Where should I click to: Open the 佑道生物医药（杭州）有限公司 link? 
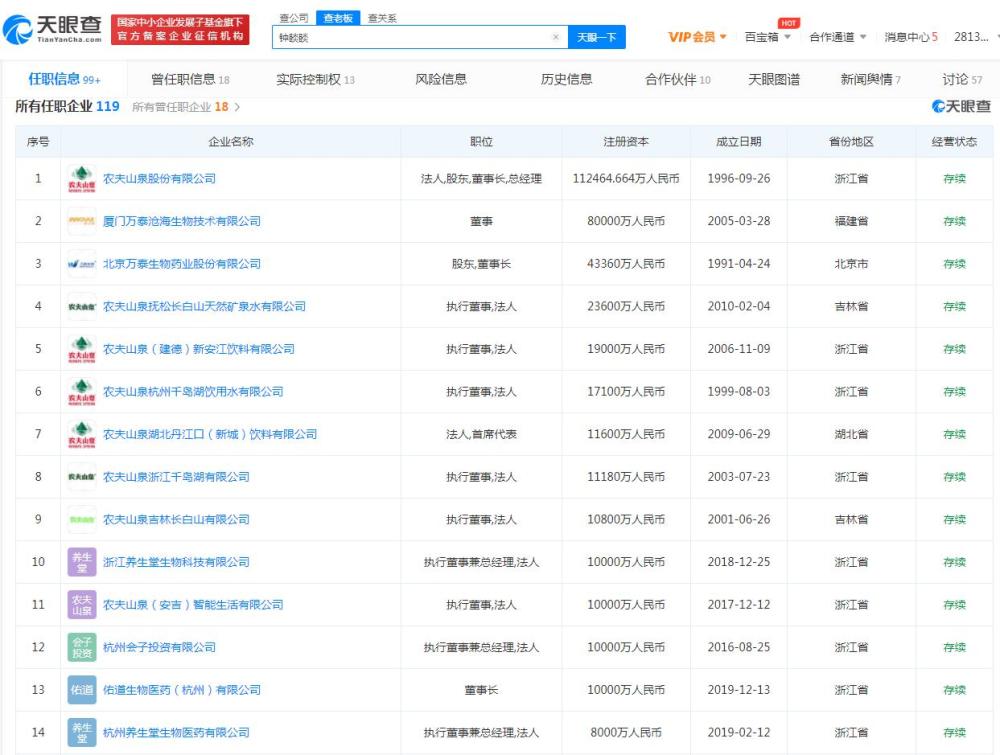182,690
